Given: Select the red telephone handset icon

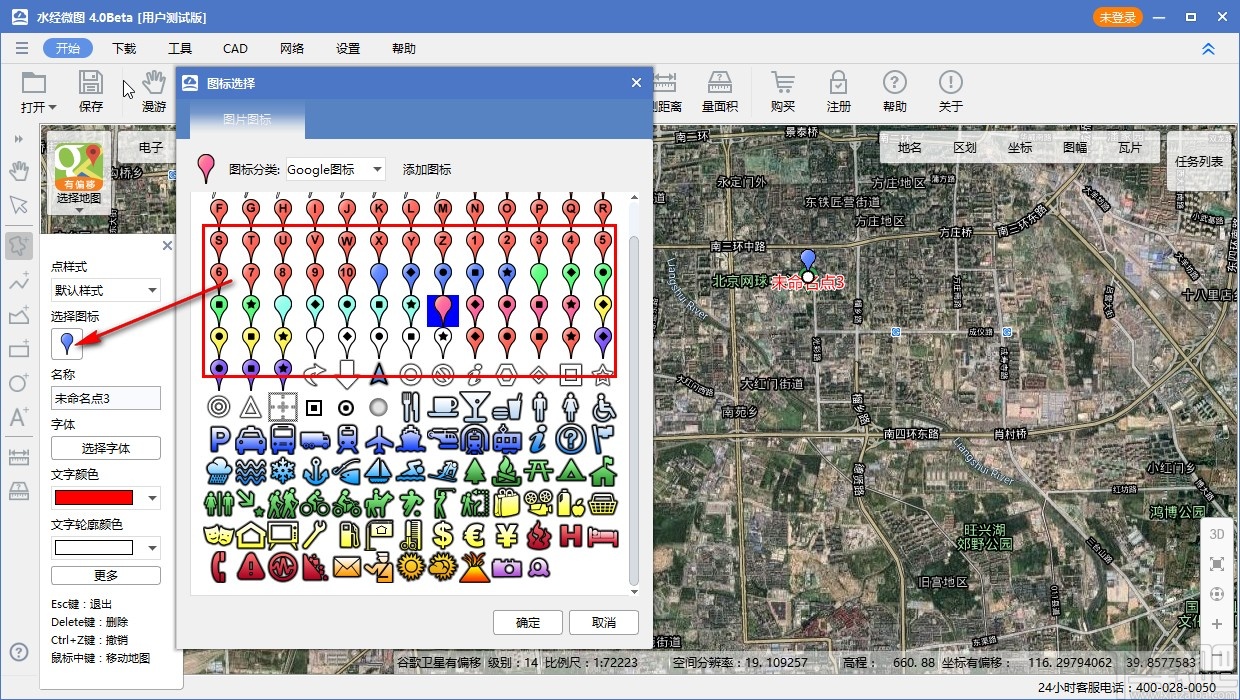Looking at the screenshot, I should point(219,567).
